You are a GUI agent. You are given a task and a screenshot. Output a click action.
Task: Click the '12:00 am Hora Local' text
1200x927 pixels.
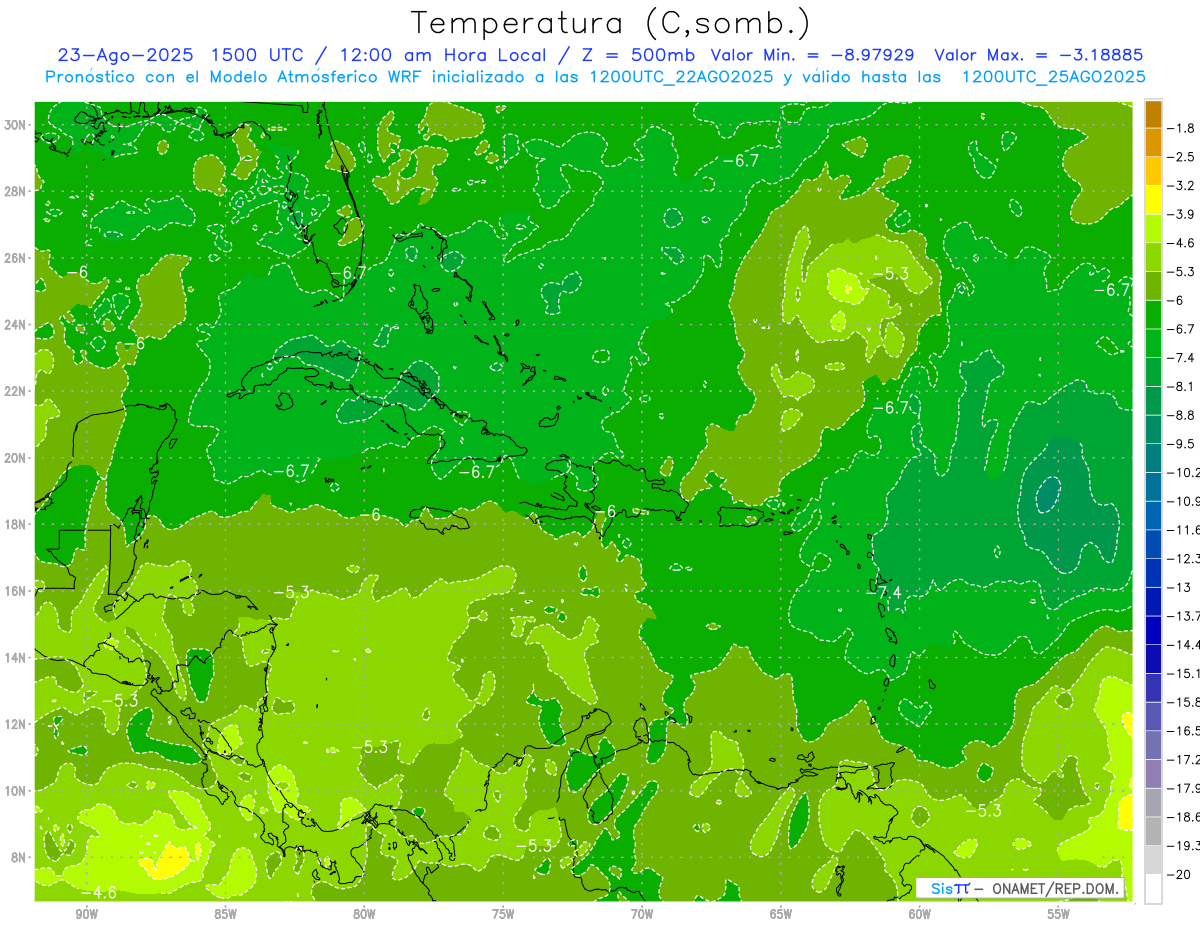445,55
